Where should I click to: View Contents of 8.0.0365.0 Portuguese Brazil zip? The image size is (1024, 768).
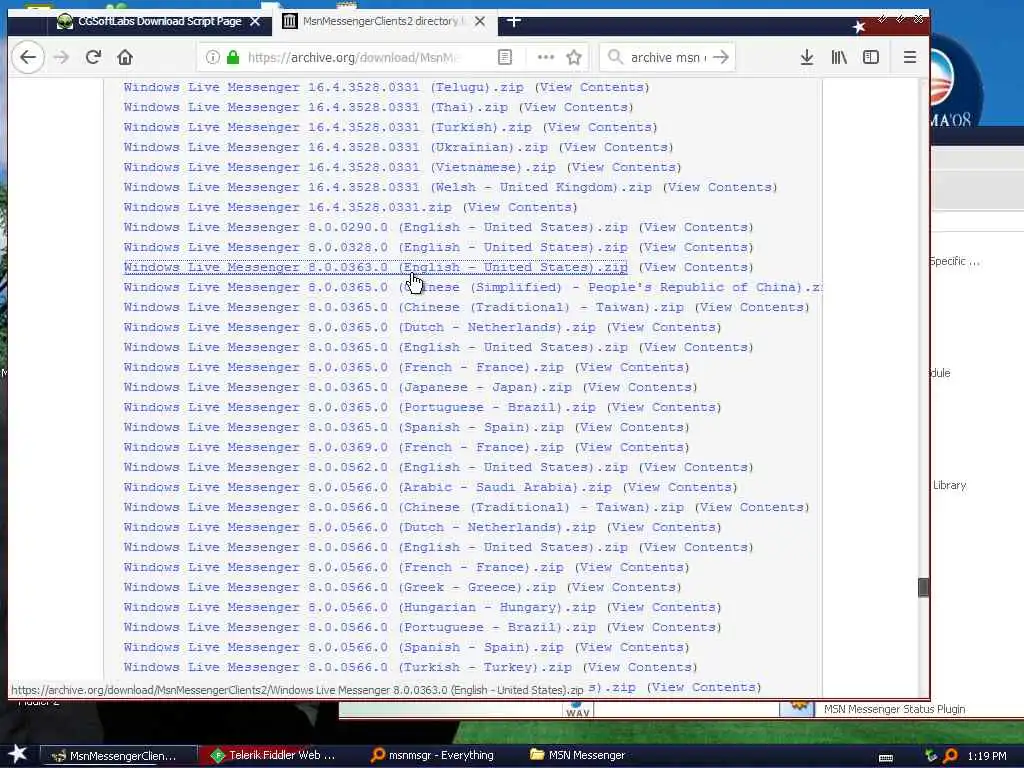pos(664,407)
